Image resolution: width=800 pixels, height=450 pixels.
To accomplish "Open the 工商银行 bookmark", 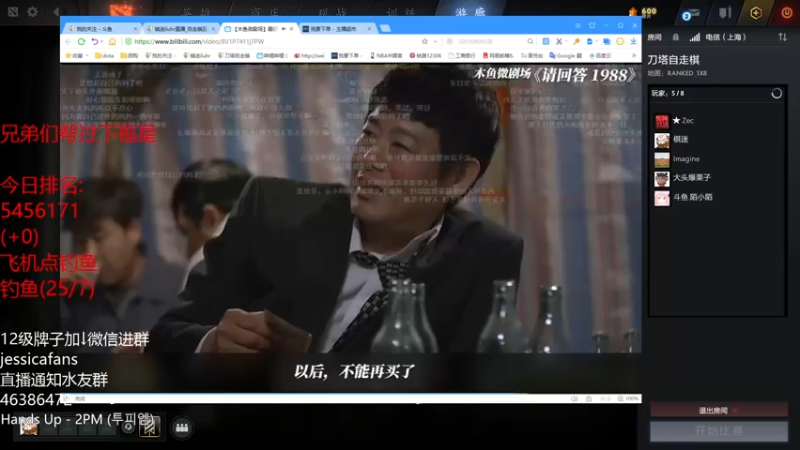I will pyautogui.click(x=462, y=56).
